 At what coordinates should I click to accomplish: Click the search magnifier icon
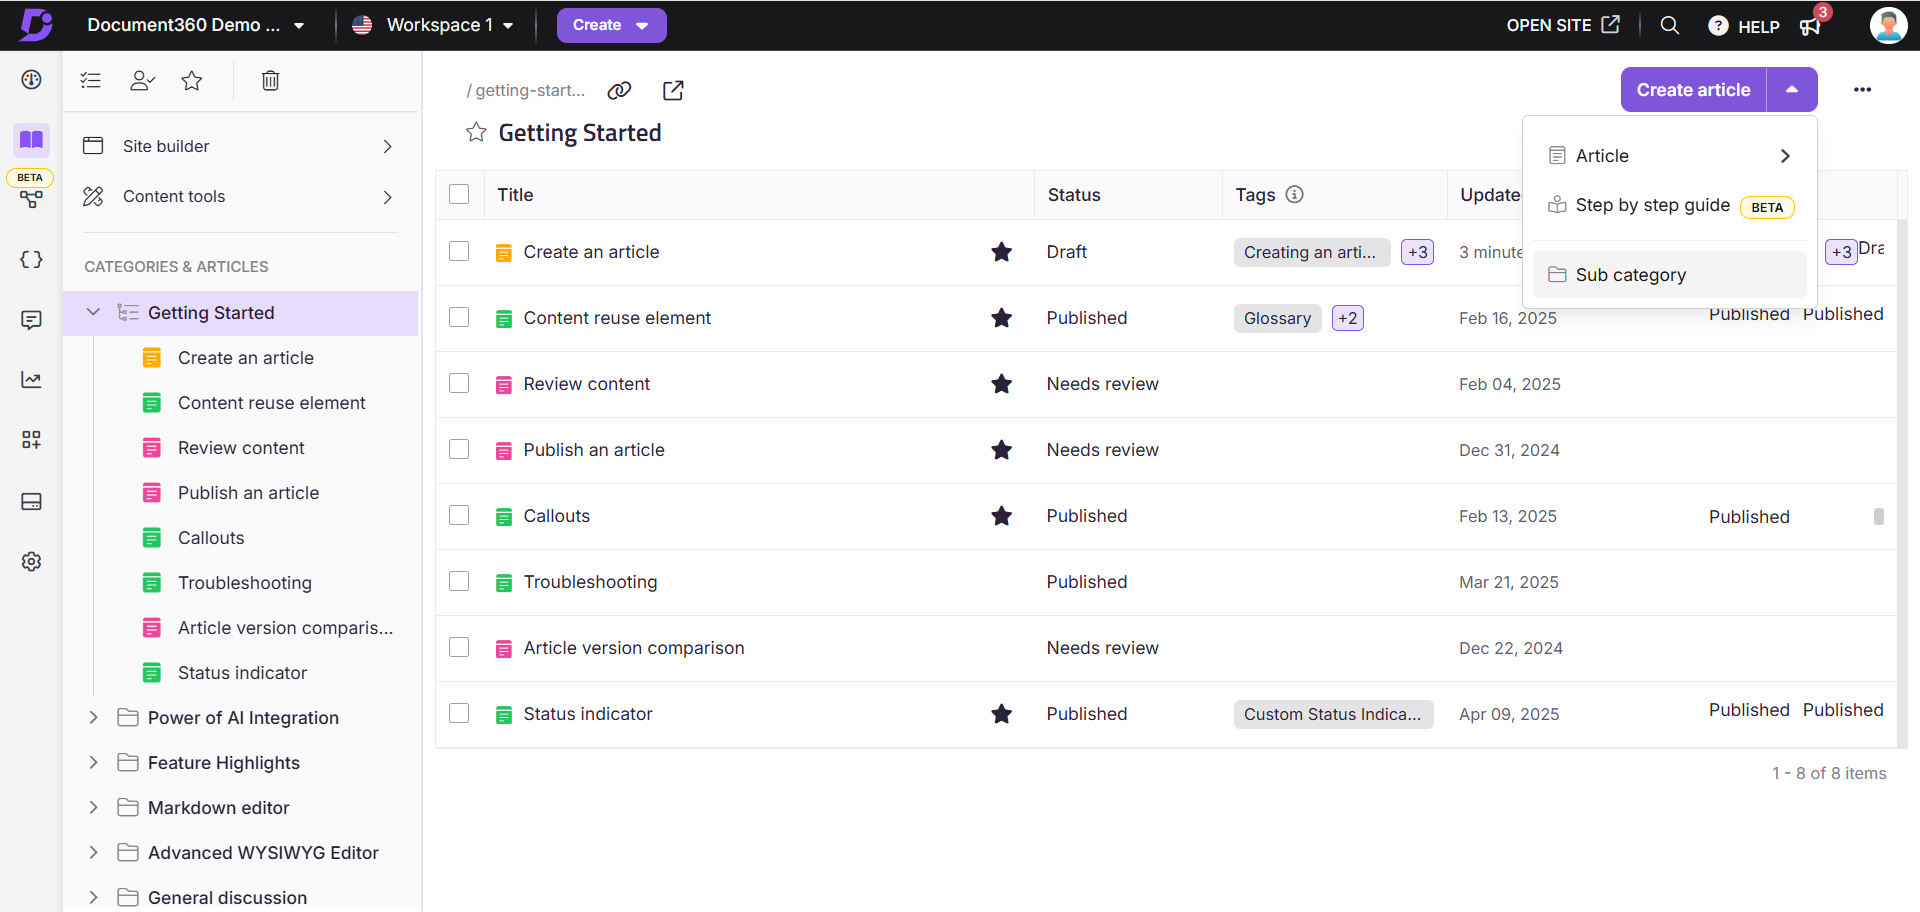tap(1669, 25)
